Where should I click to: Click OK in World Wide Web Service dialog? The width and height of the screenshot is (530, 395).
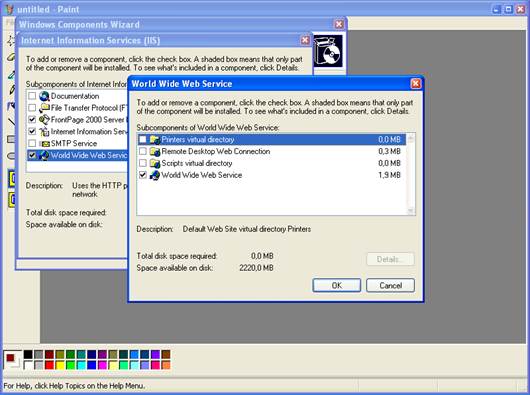pyautogui.click(x=337, y=286)
